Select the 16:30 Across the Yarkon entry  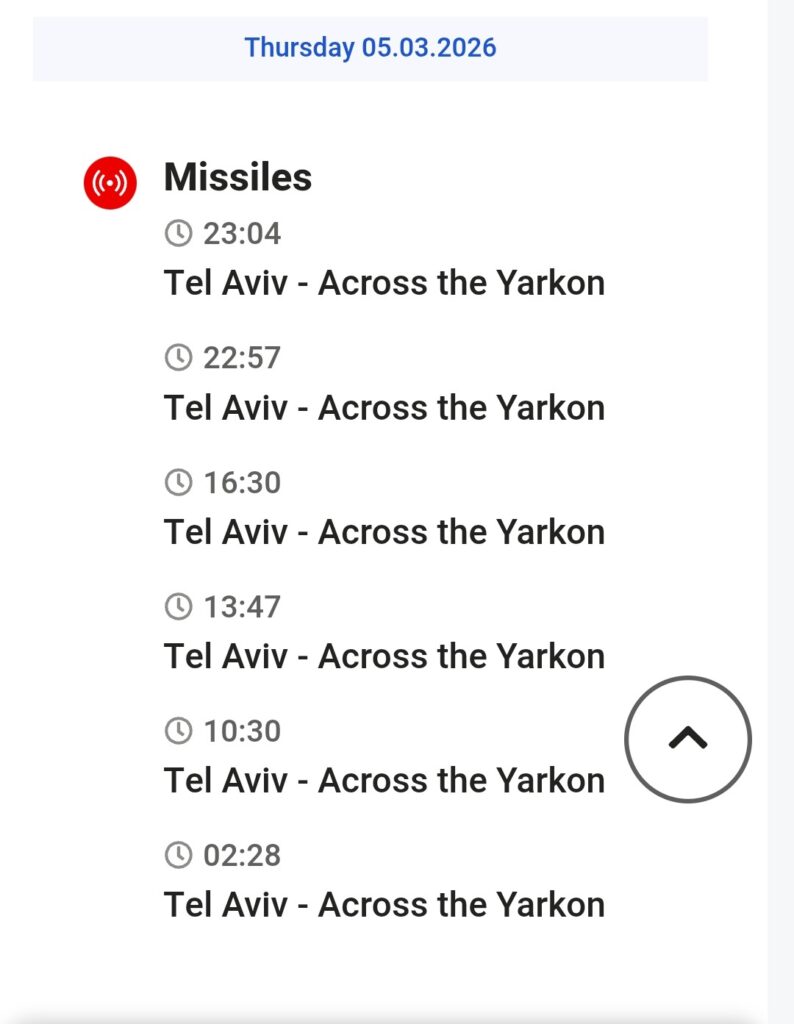coord(384,532)
